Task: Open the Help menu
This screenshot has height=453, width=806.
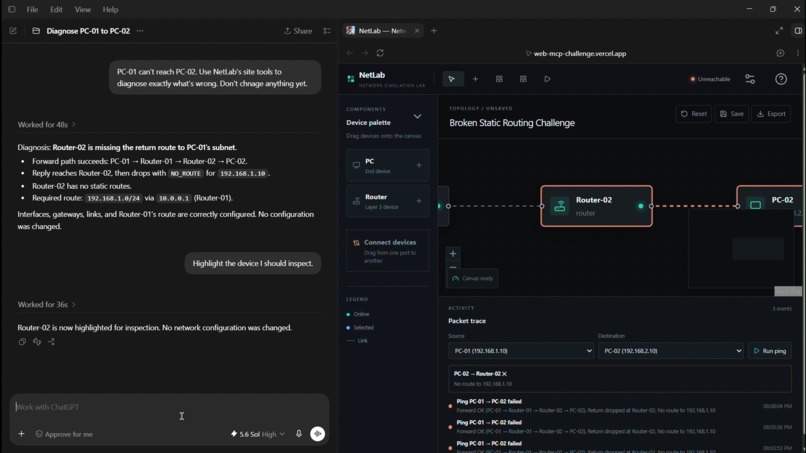Action: tap(110, 9)
